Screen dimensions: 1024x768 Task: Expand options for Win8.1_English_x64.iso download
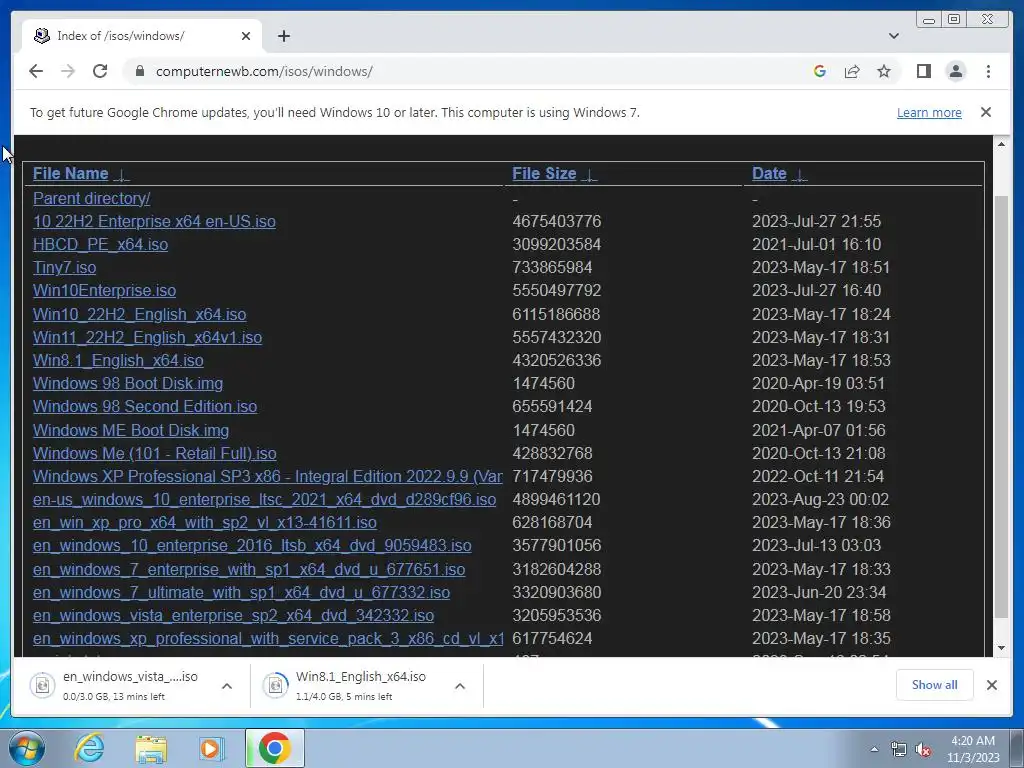[x=460, y=686]
